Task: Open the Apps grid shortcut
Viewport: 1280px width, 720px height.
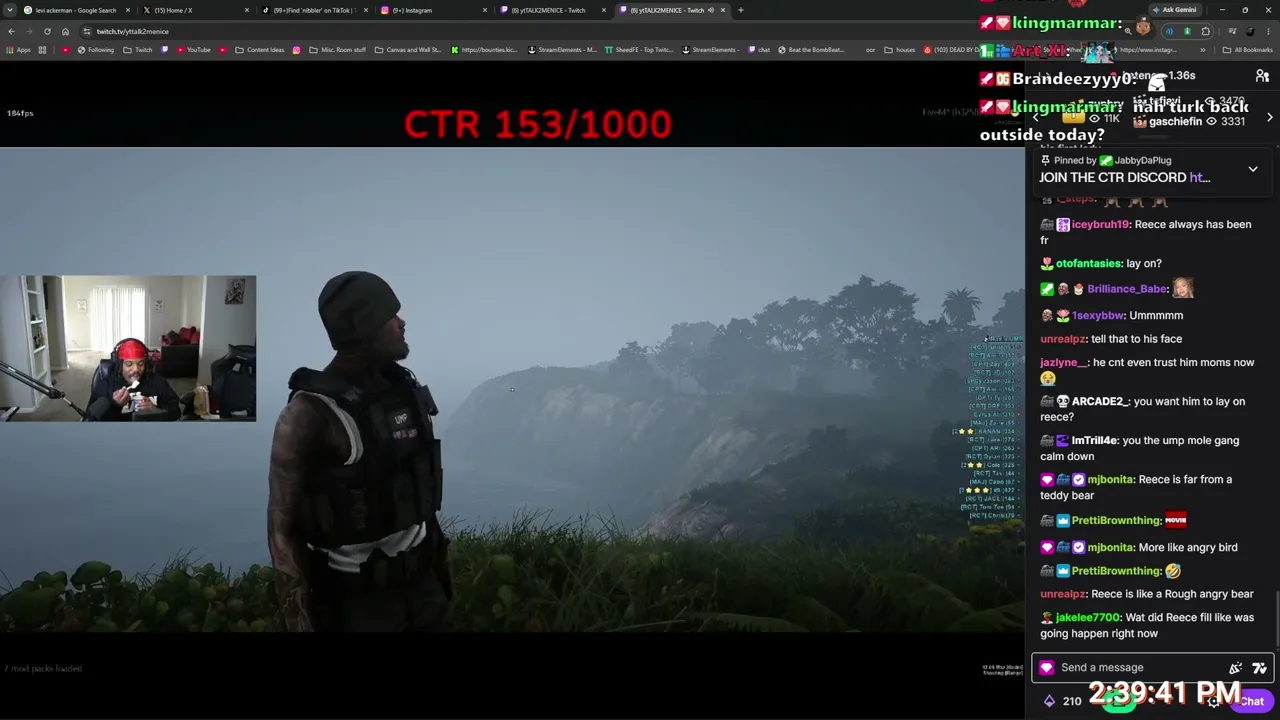Action: pyautogui.click(x=18, y=50)
